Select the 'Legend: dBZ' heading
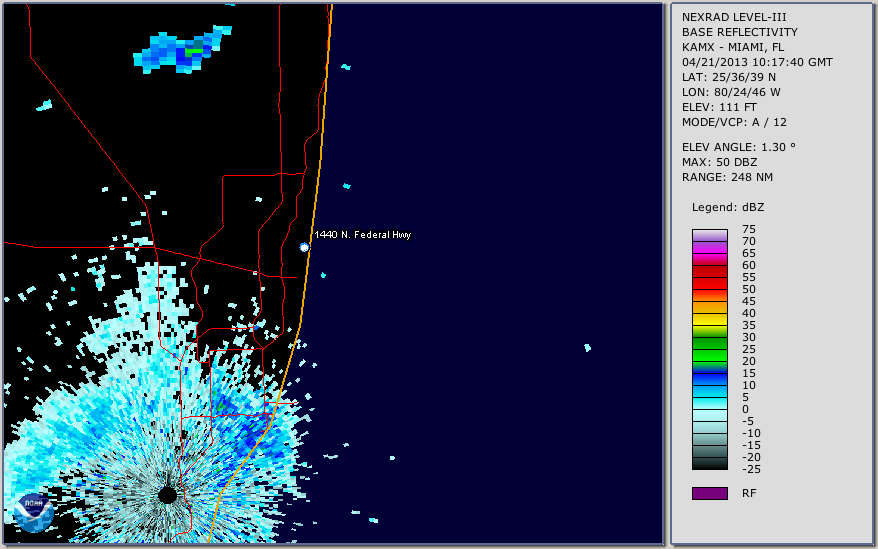Image resolution: width=878 pixels, height=549 pixels. [728, 207]
